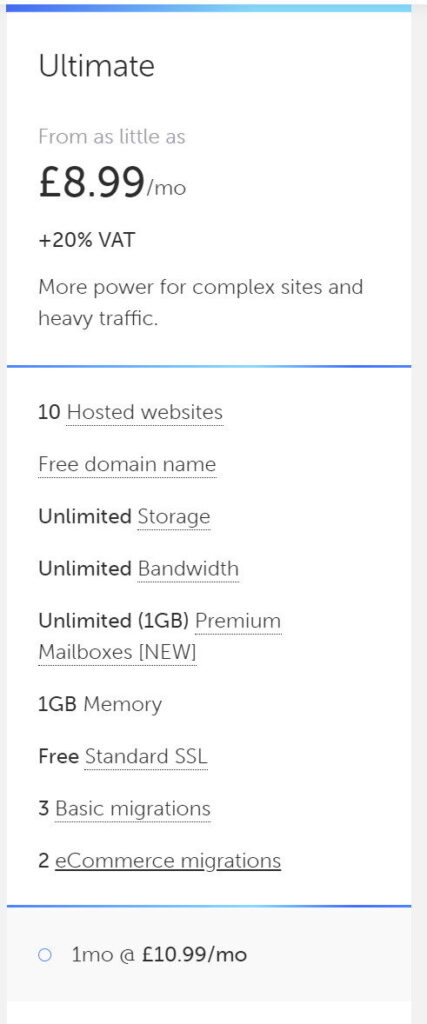427x1024 pixels.
Task: Click the +20% VAT note
Action: (86, 240)
